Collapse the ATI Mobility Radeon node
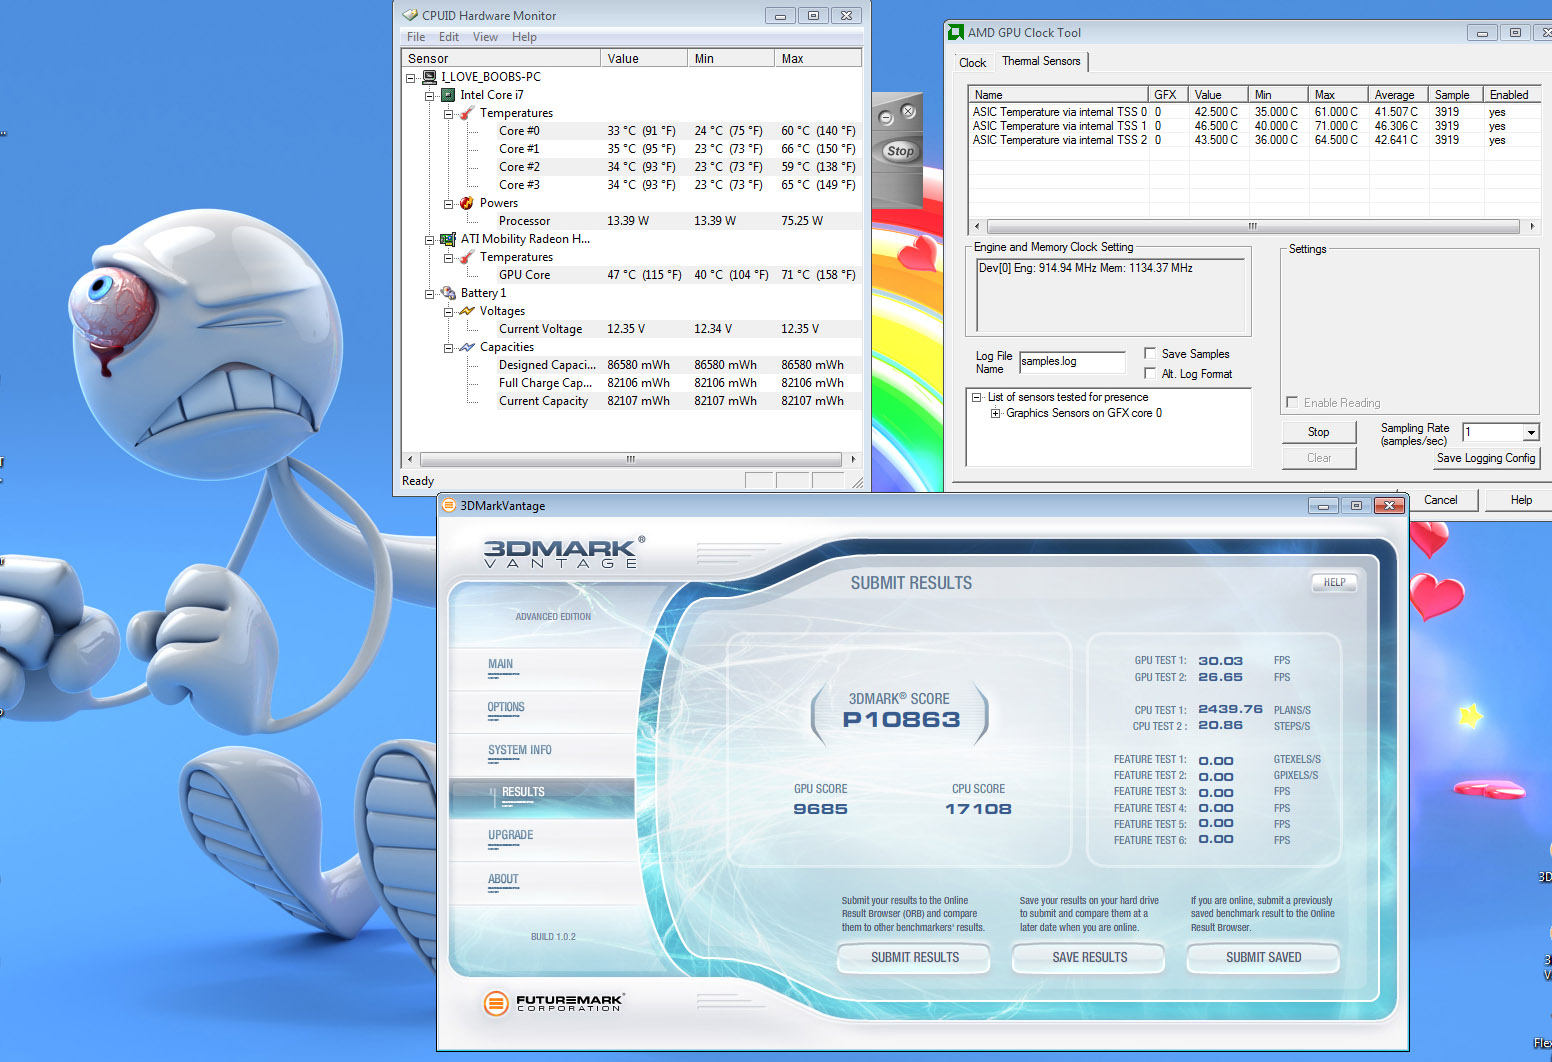The width and height of the screenshot is (1552, 1062). click(430, 239)
